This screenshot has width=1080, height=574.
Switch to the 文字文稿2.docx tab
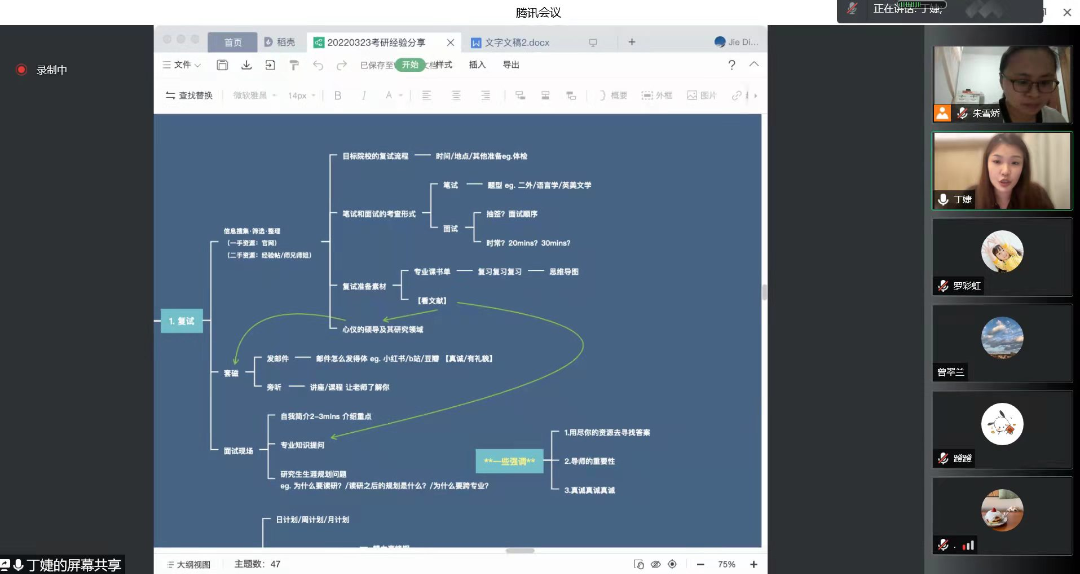point(516,42)
